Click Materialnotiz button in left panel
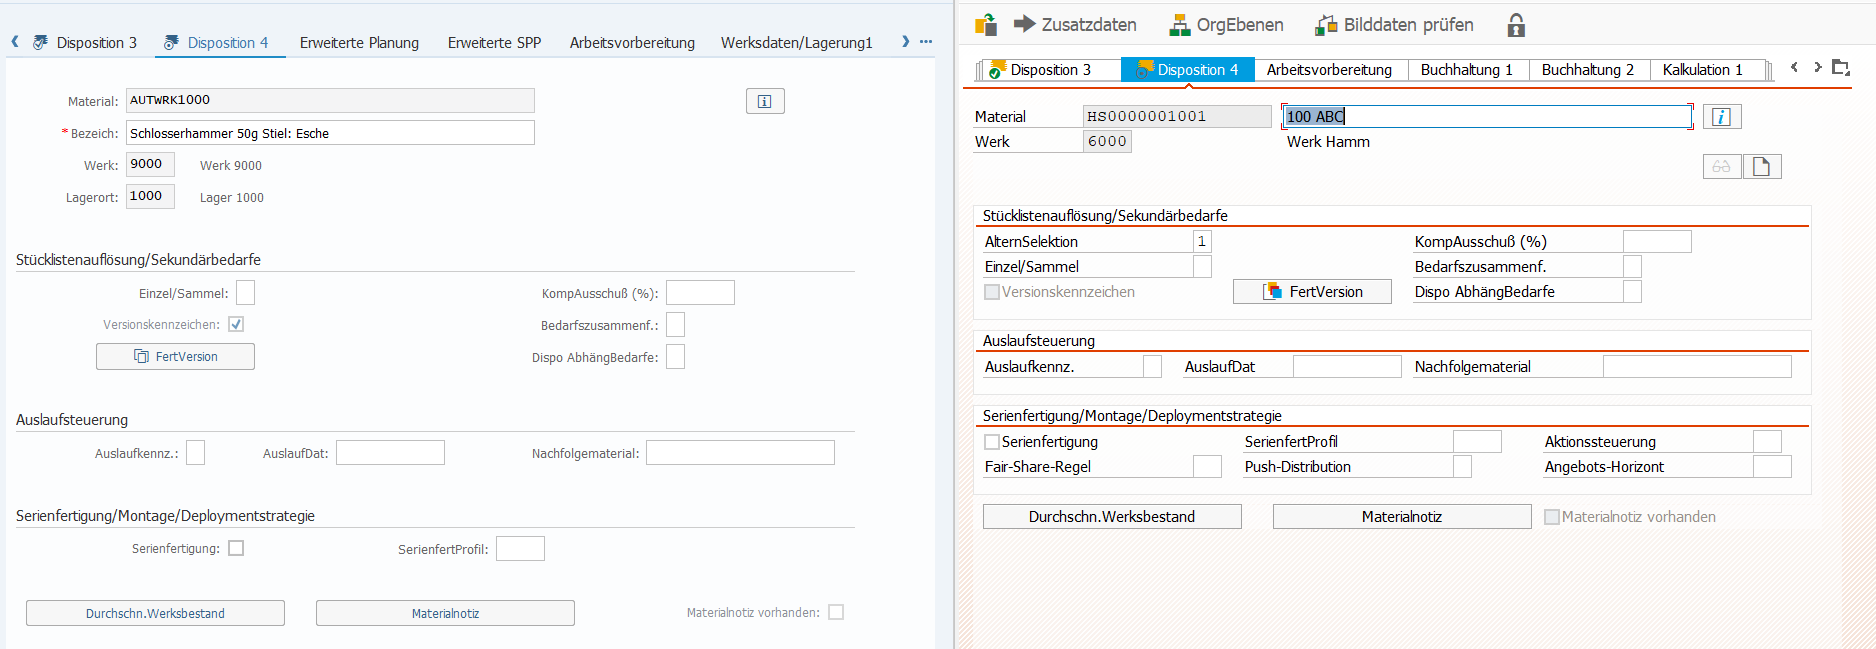The height and width of the screenshot is (649, 1876). [x=445, y=613]
